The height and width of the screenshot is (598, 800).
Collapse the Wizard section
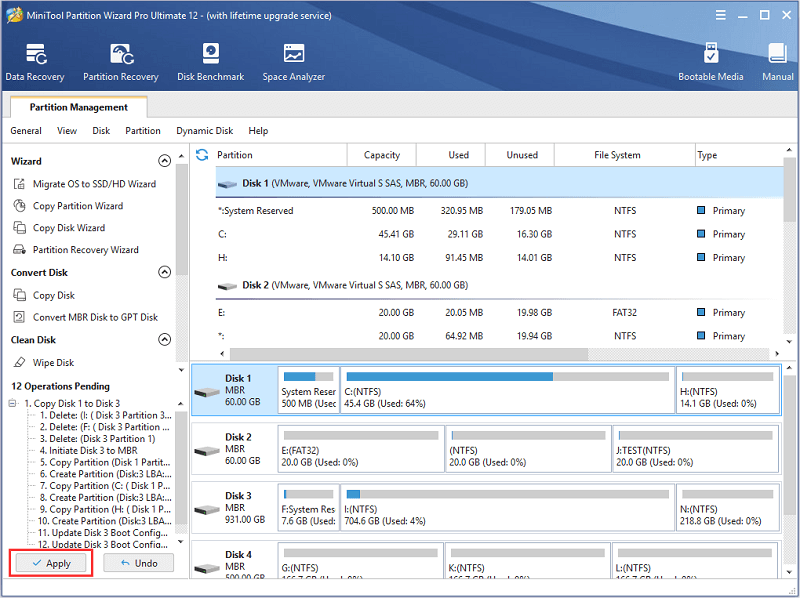[164, 161]
